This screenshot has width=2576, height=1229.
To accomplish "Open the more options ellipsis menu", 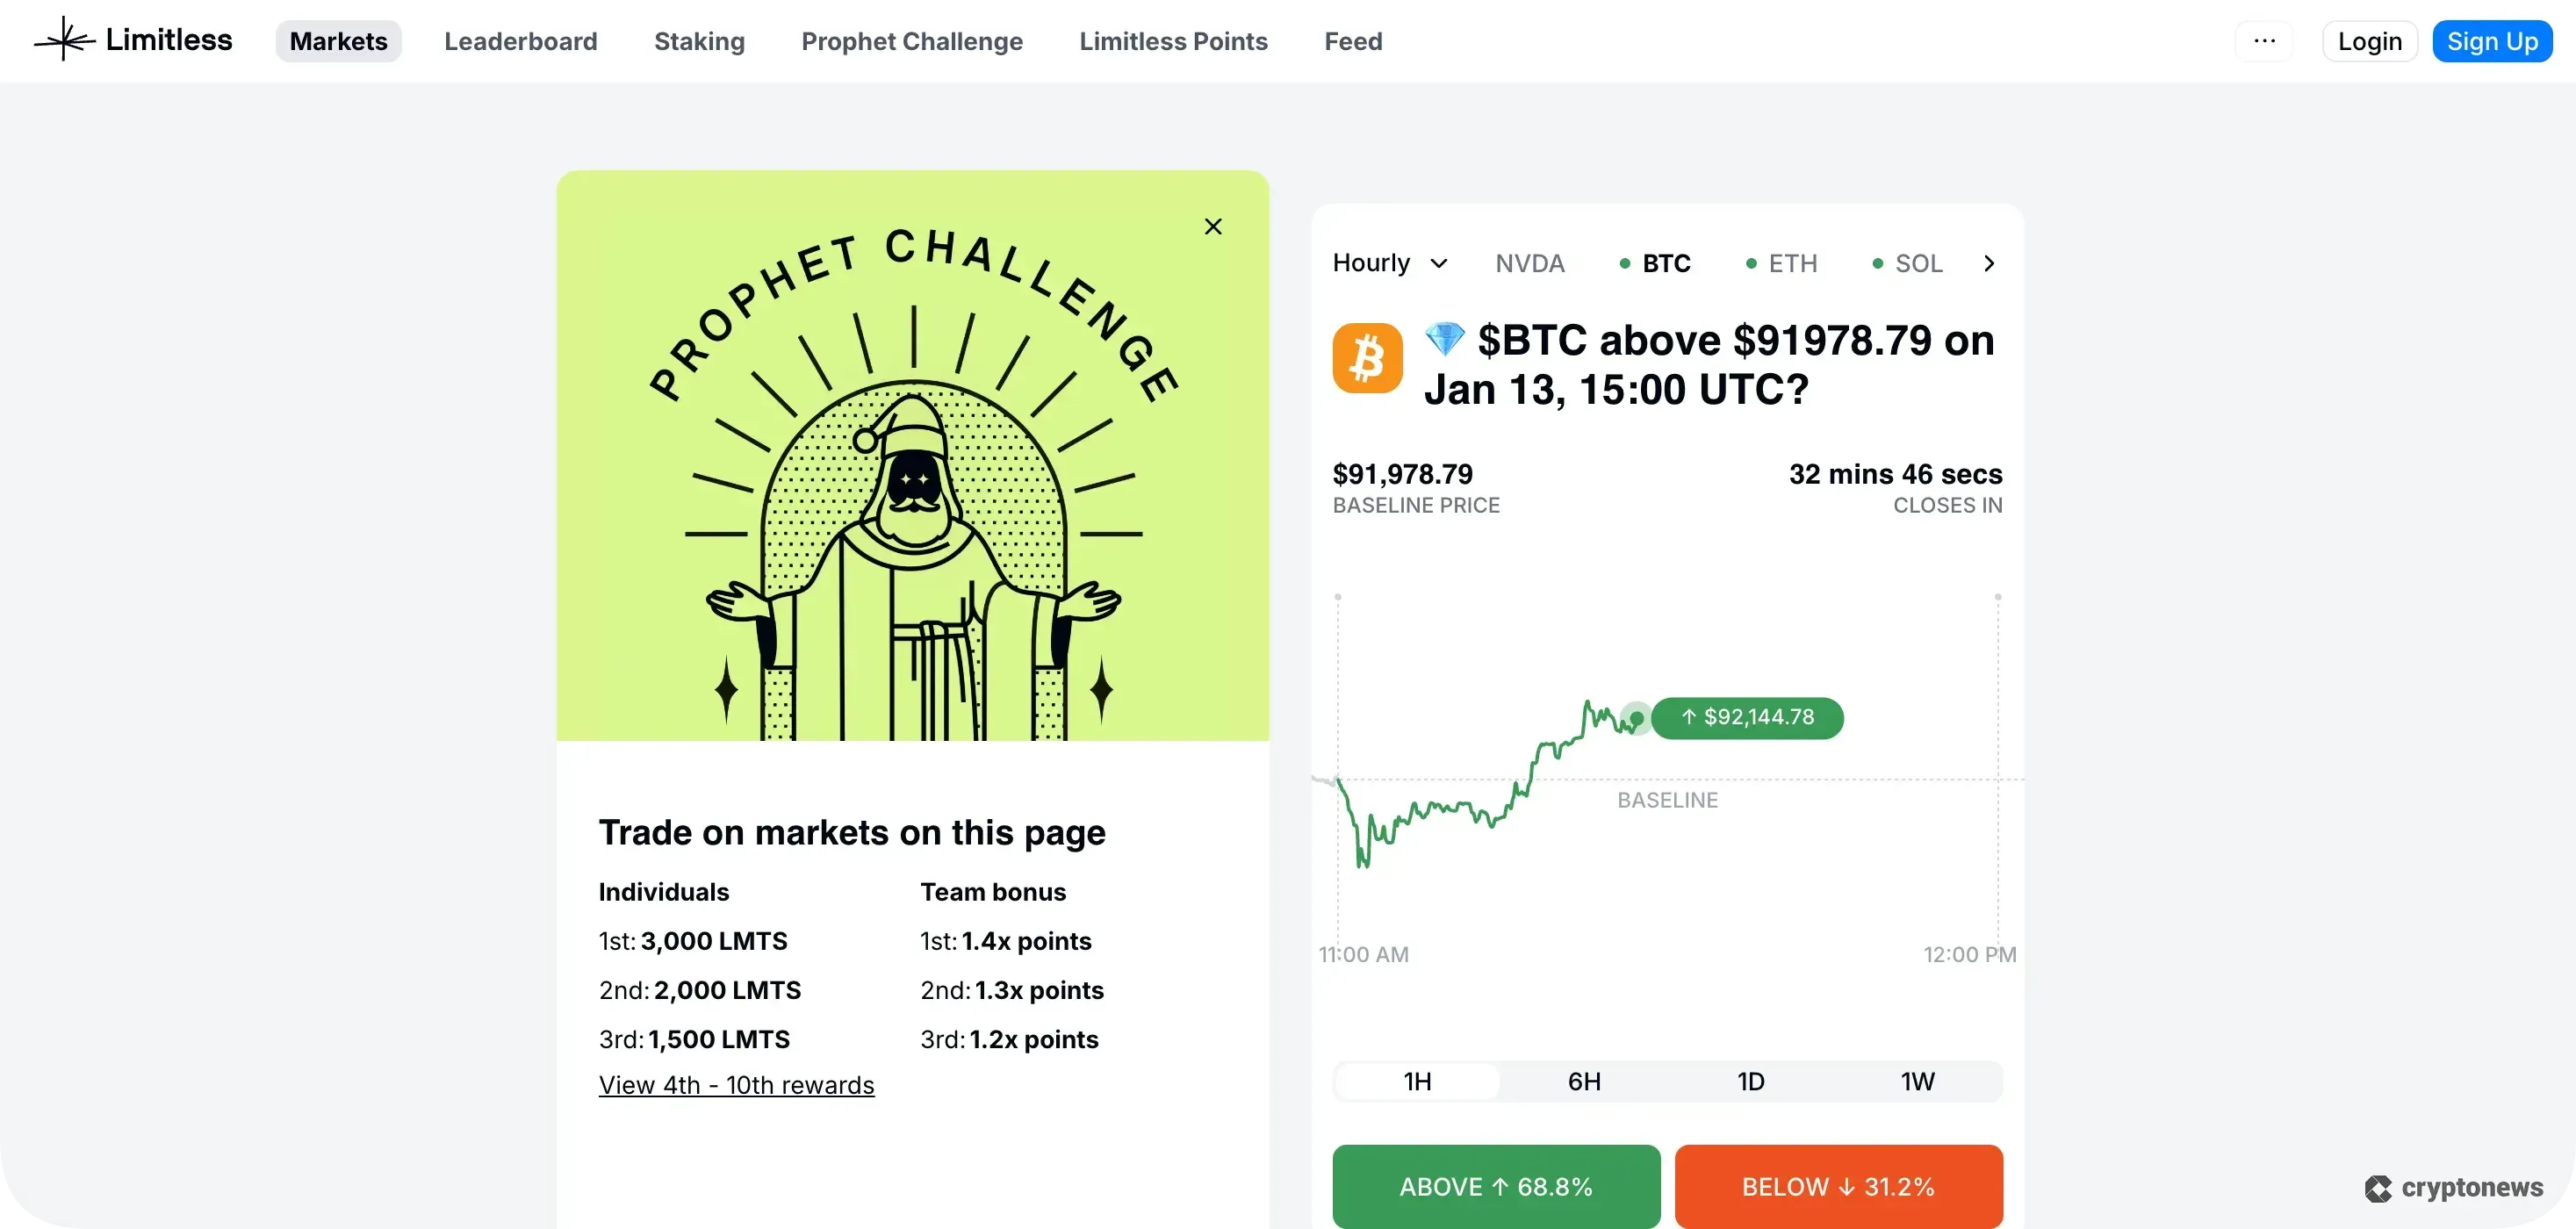I will point(2264,41).
